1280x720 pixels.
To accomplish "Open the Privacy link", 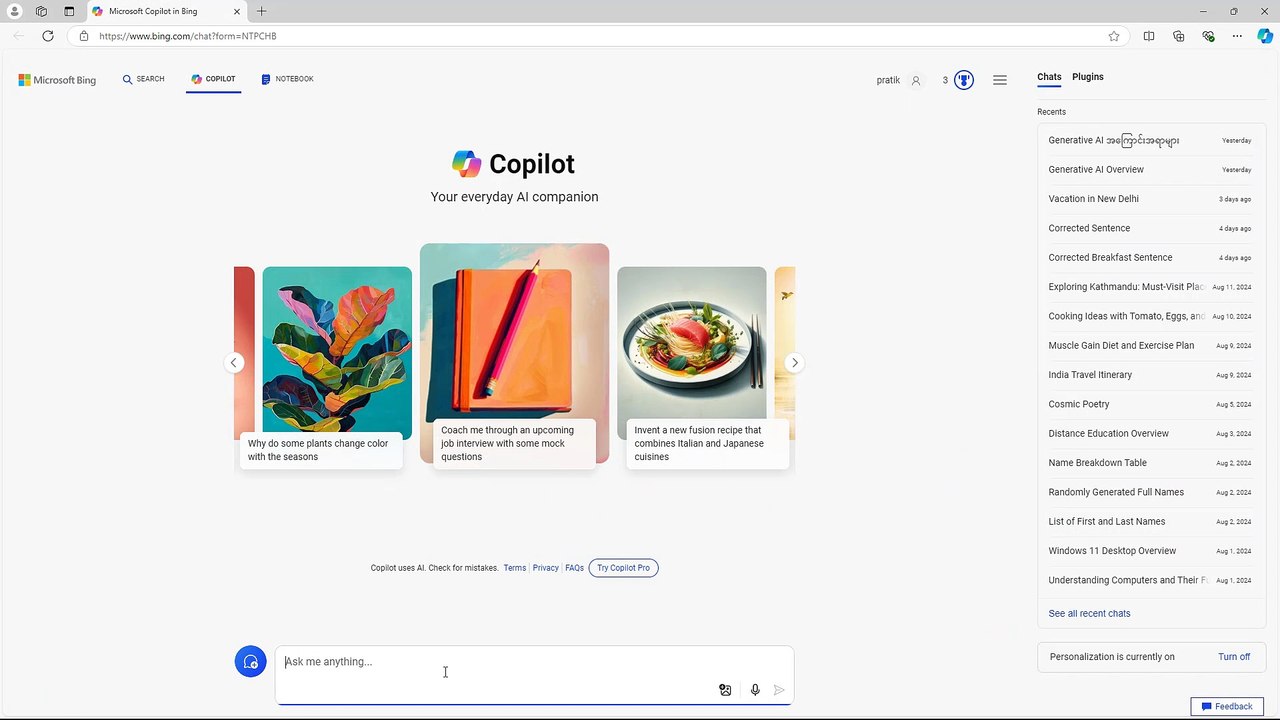I will point(546,568).
